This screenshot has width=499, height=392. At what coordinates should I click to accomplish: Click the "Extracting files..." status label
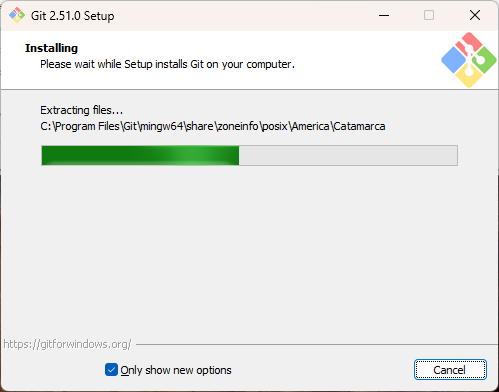point(82,110)
